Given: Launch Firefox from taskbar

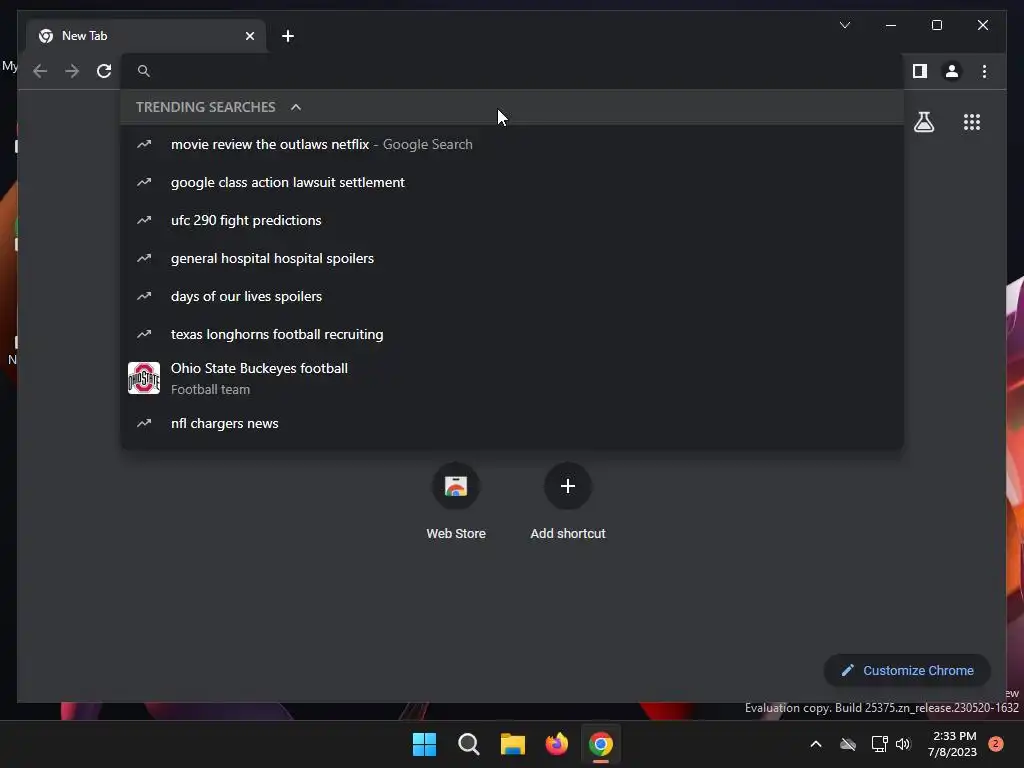Looking at the screenshot, I should (x=556, y=744).
